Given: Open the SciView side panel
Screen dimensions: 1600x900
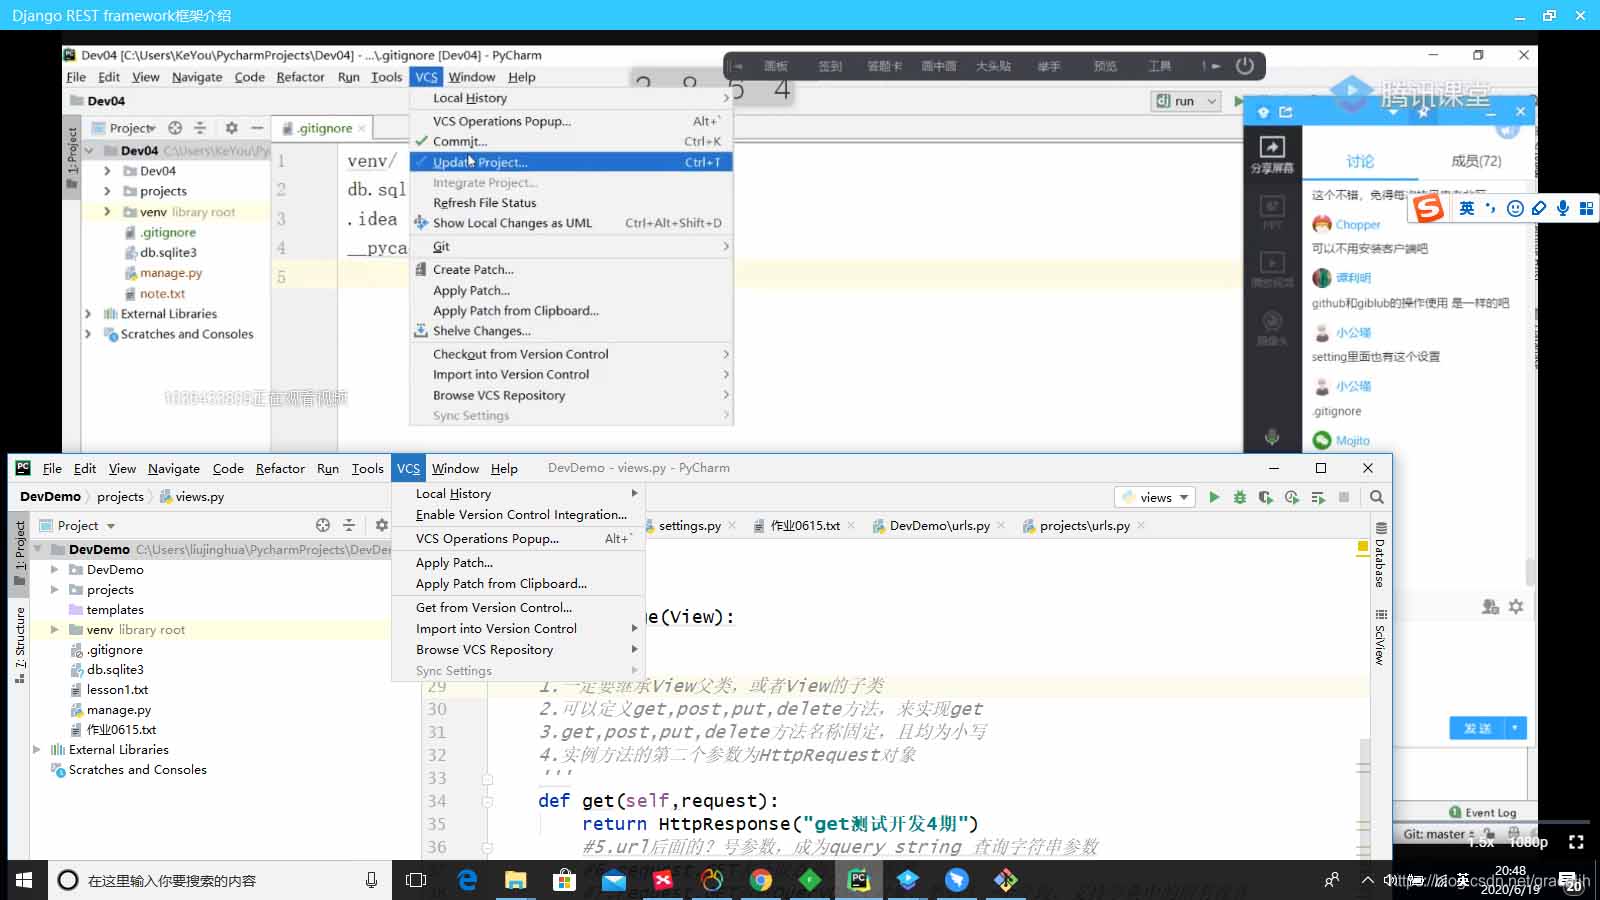Looking at the screenshot, I should tap(1381, 637).
